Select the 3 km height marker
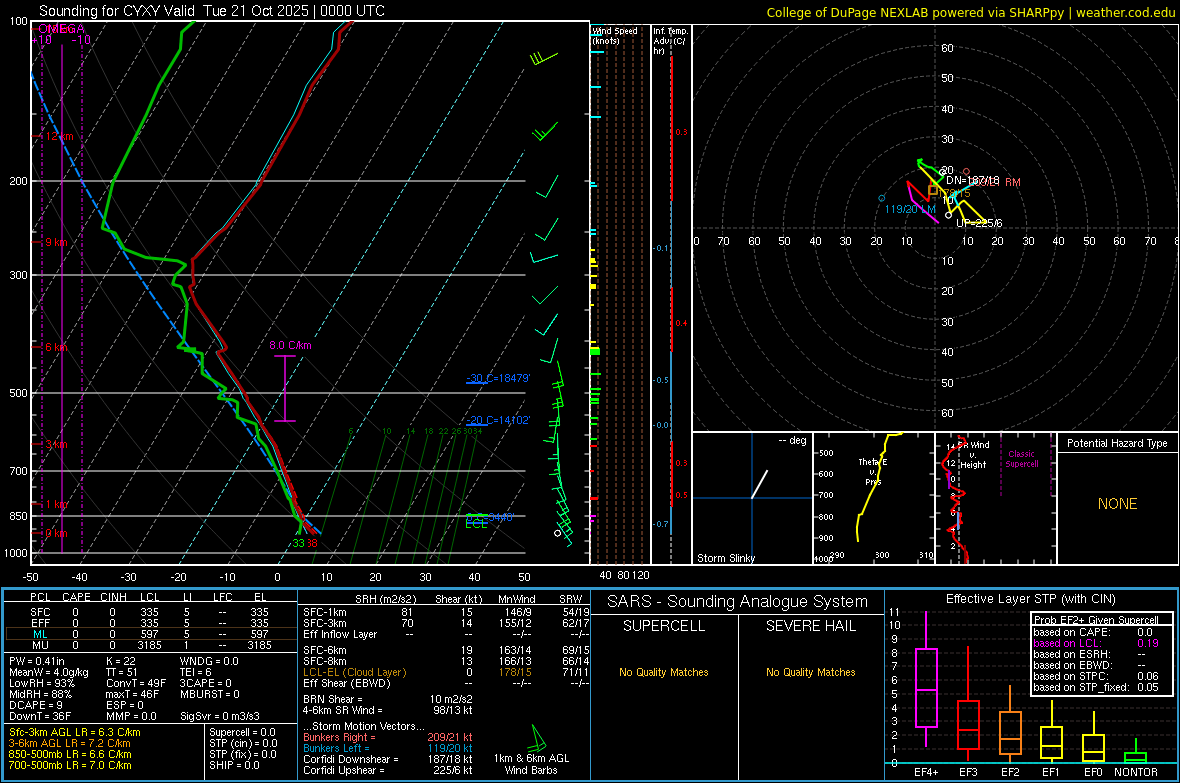 tap(56, 444)
